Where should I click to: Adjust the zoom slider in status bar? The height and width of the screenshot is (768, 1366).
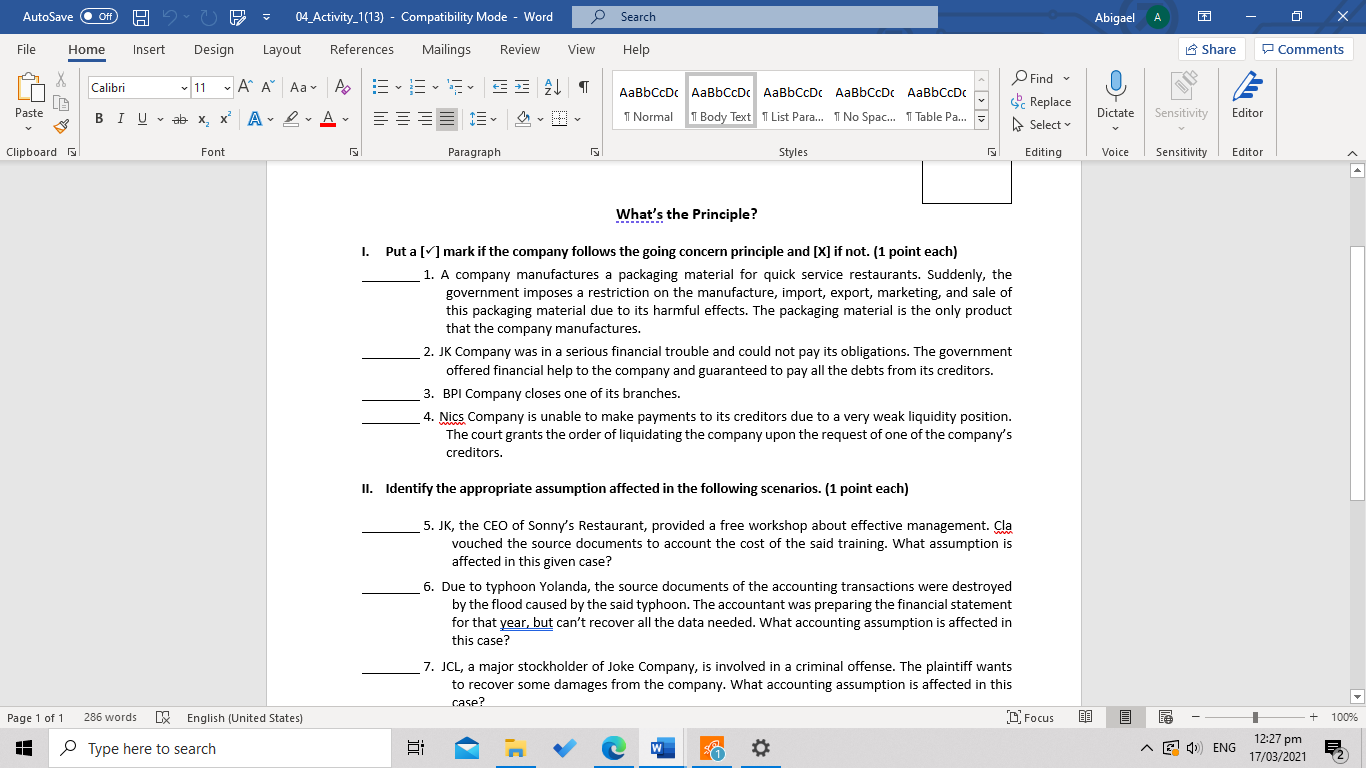coord(1255,717)
